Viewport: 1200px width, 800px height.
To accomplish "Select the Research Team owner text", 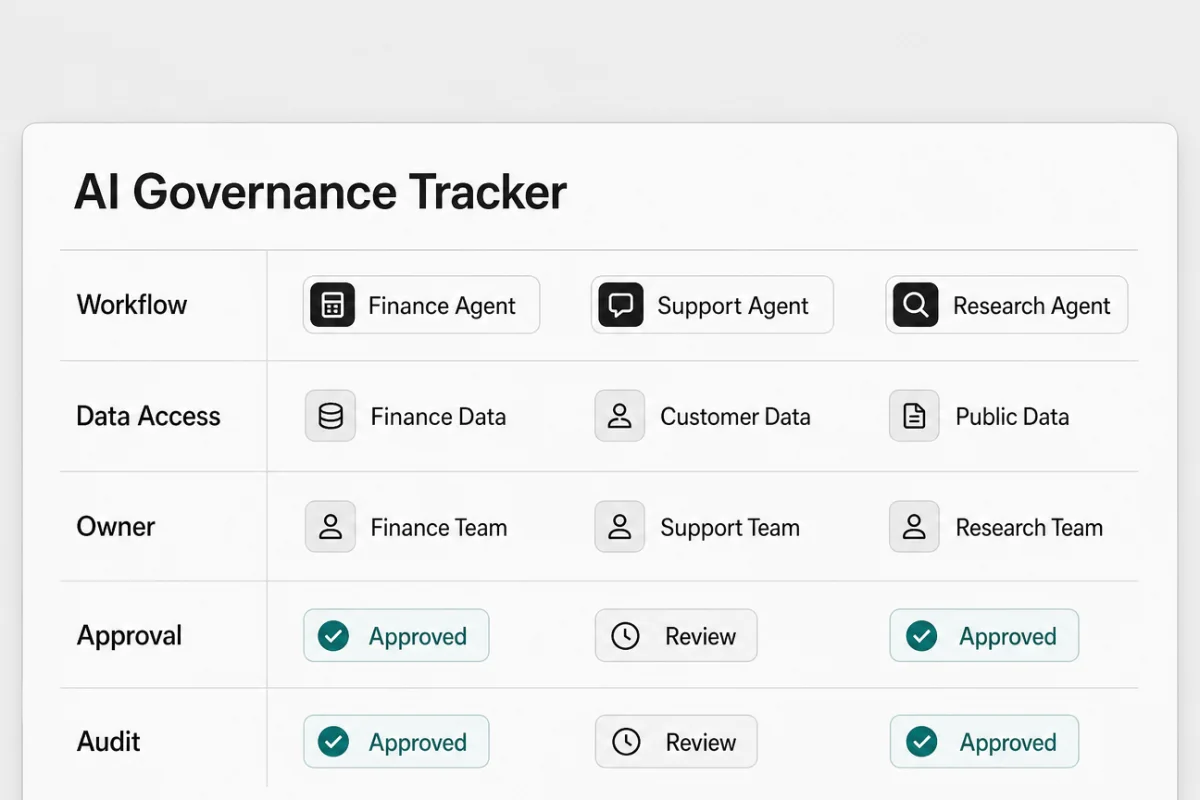I will tap(1029, 528).
